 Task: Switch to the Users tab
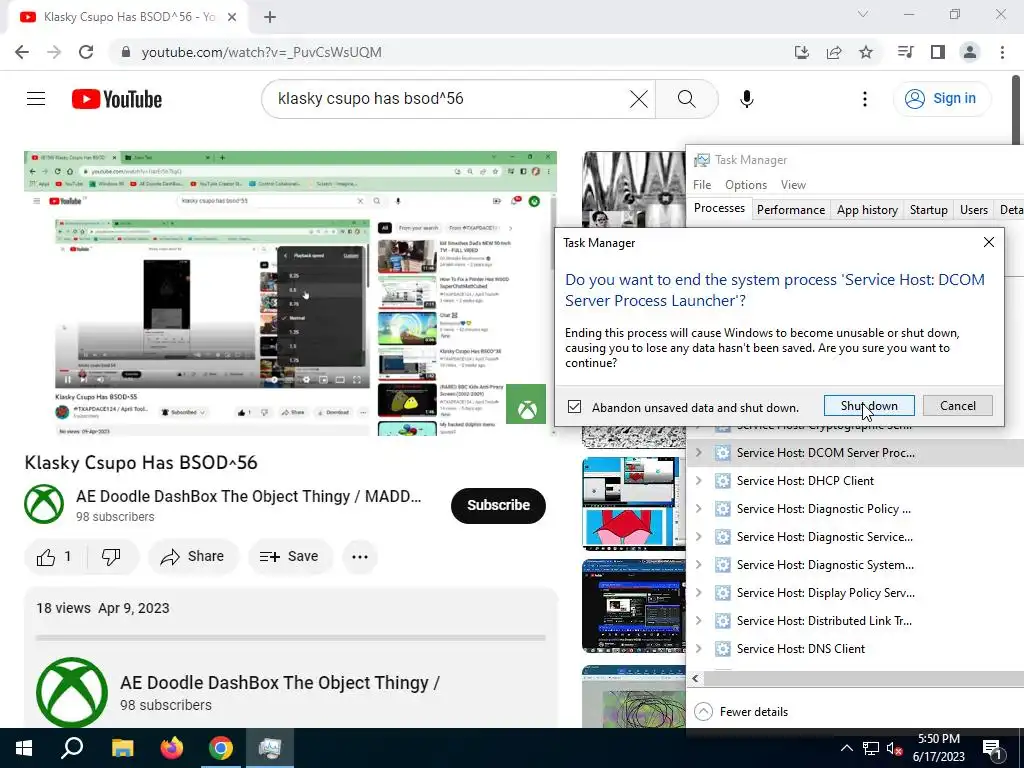(x=974, y=210)
